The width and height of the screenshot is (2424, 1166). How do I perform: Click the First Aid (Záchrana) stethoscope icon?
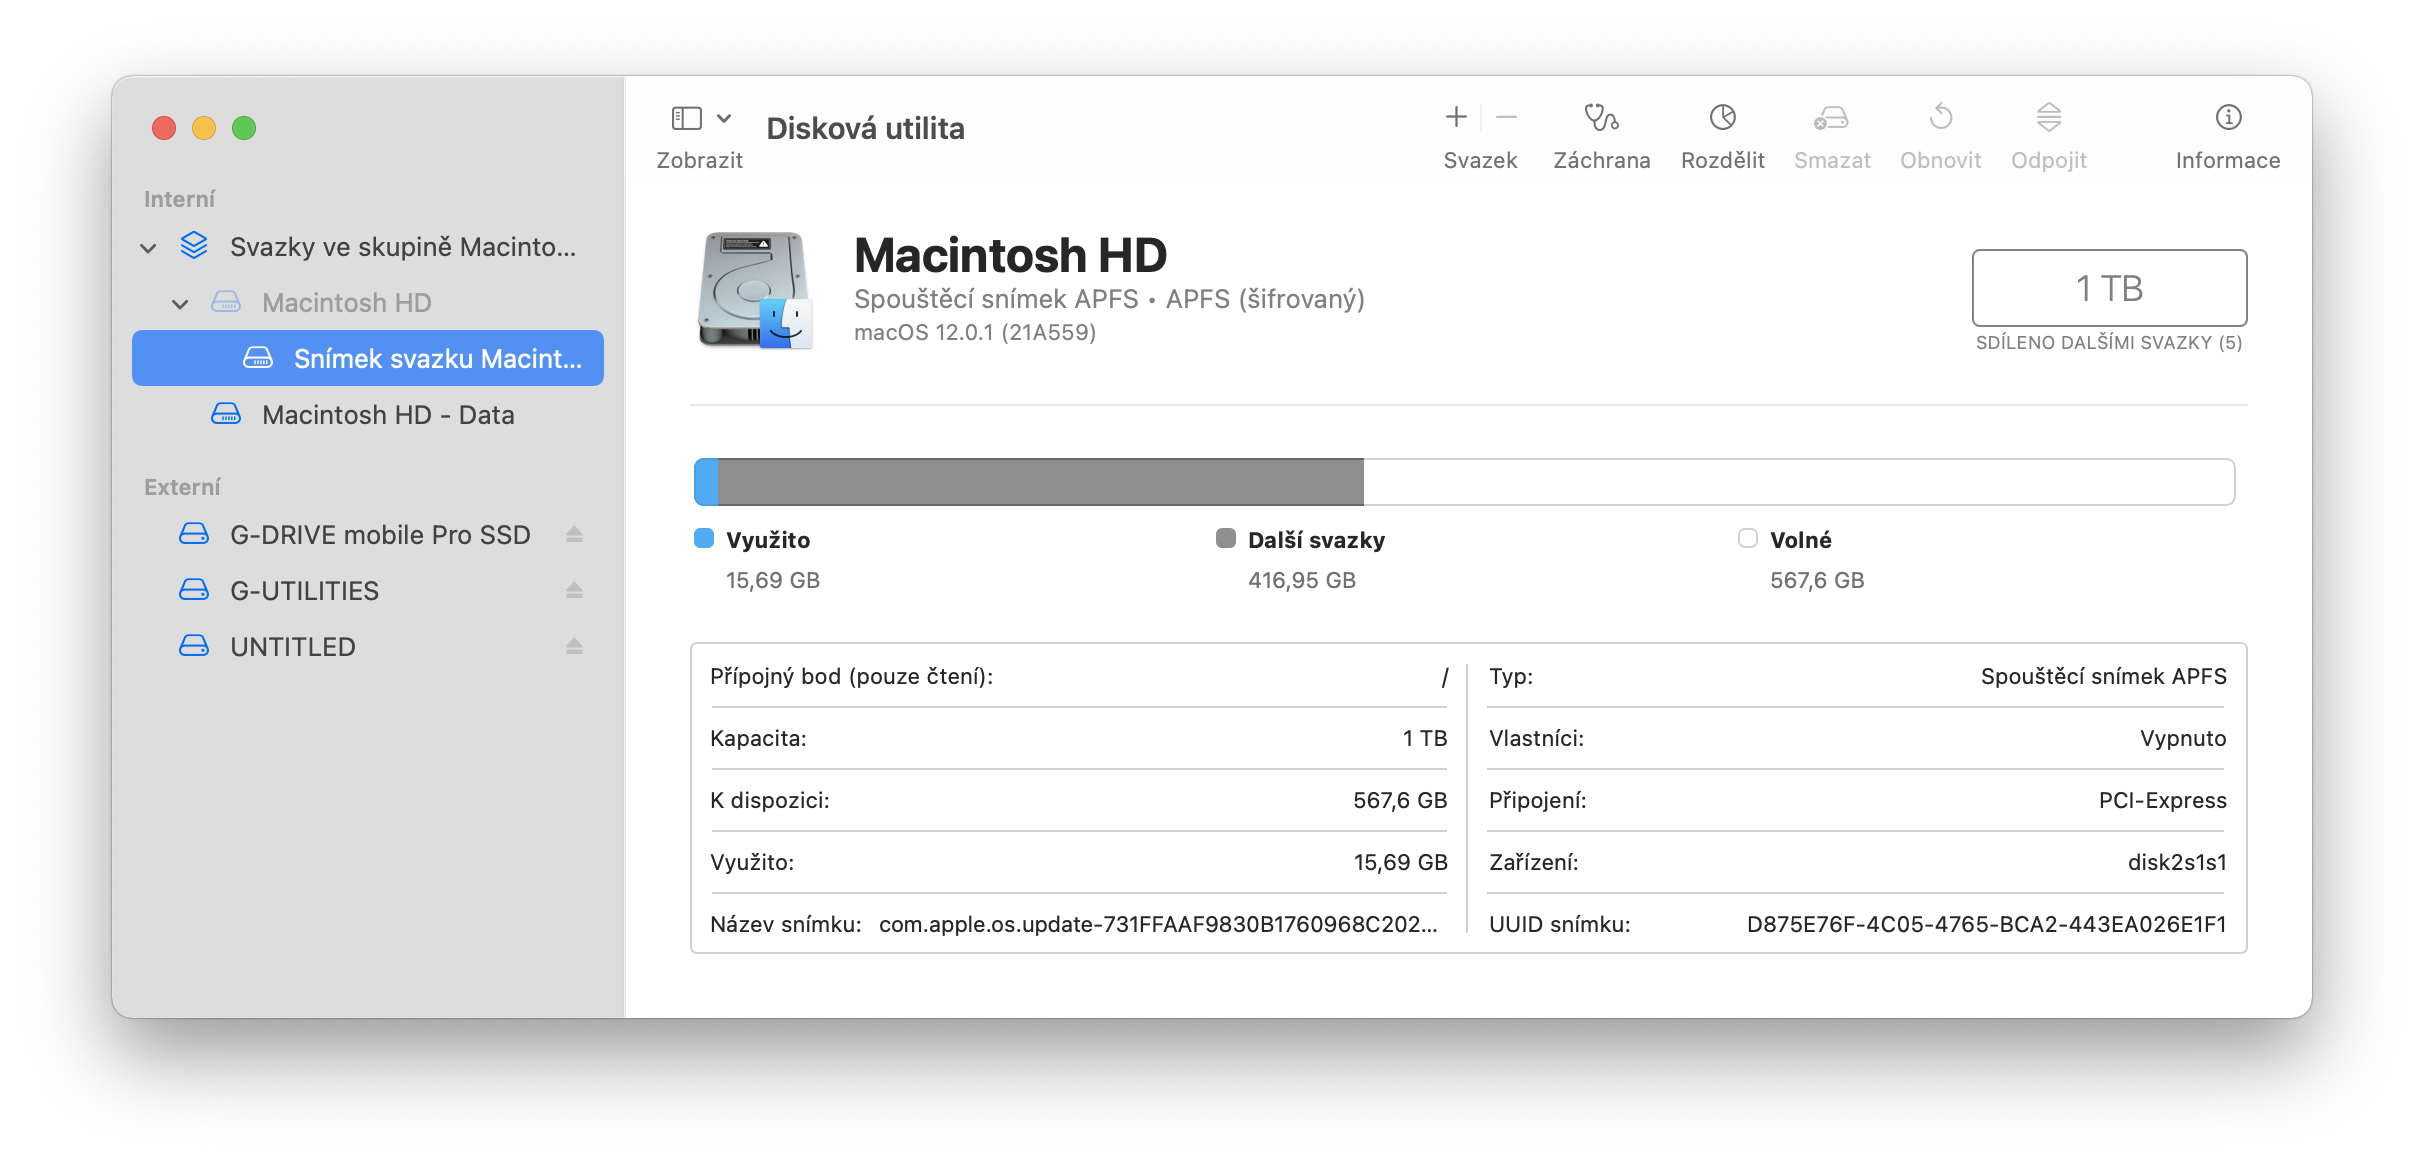pos(1601,118)
